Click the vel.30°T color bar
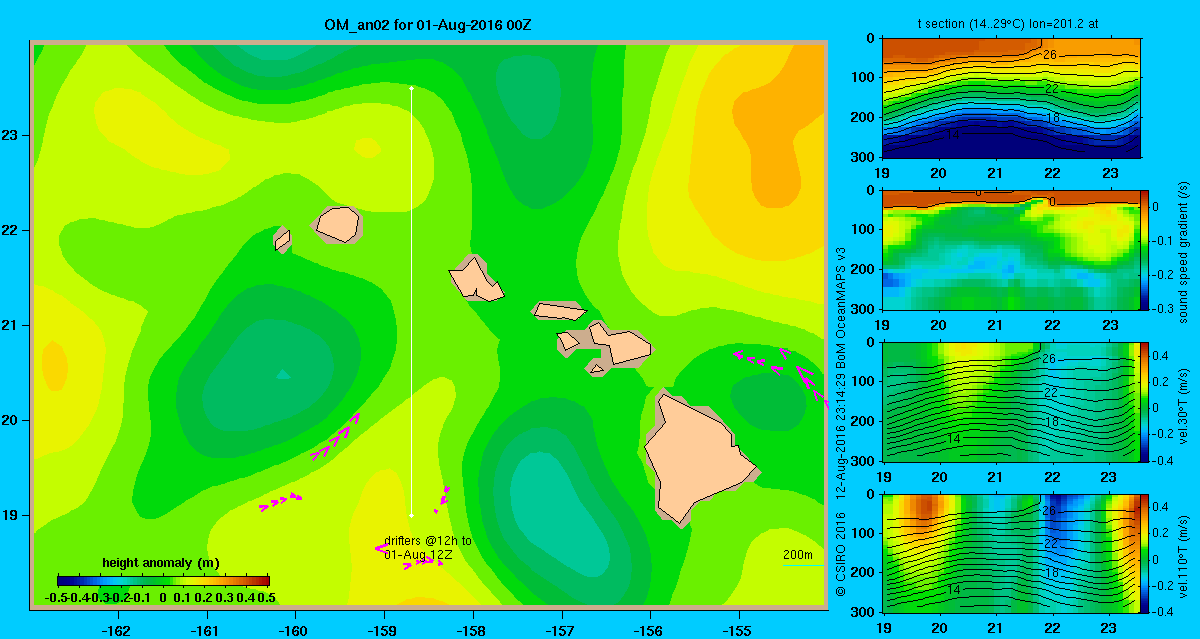 tap(1144, 401)
